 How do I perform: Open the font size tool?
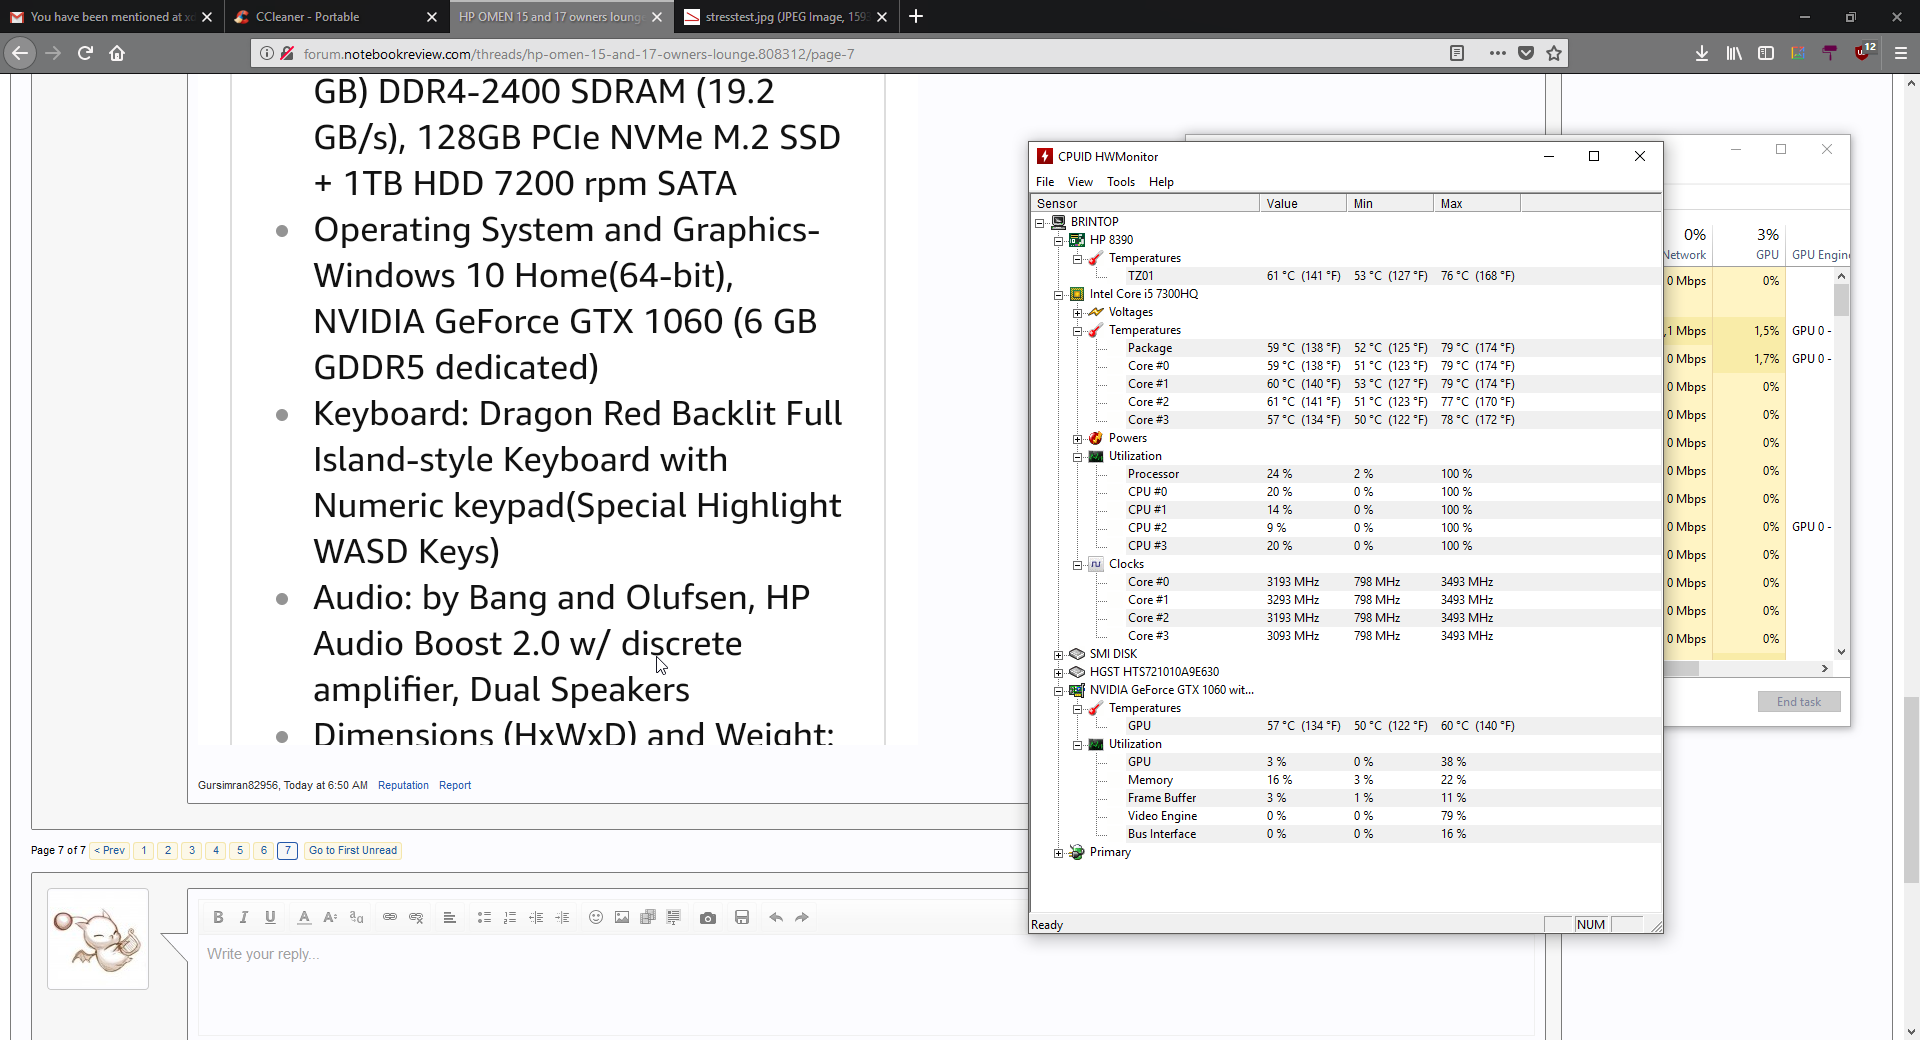point(330,917)
